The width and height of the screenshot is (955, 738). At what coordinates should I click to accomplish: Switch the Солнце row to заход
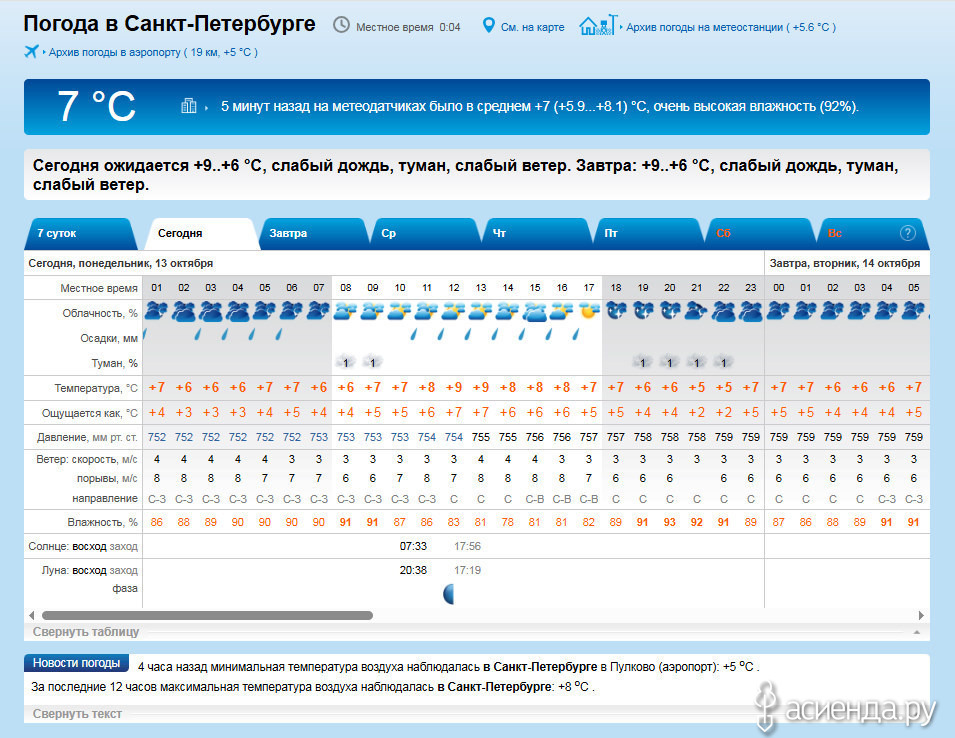123,546
